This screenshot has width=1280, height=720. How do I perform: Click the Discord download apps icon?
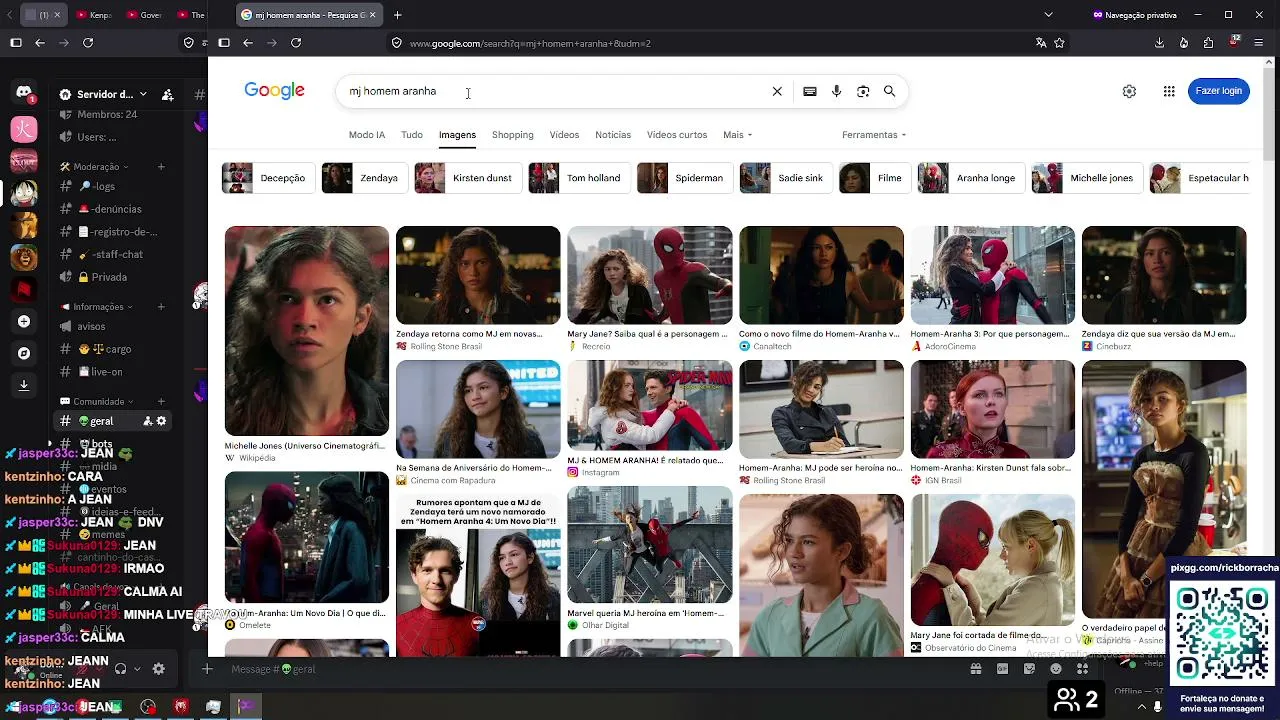[x=24, y=385]
